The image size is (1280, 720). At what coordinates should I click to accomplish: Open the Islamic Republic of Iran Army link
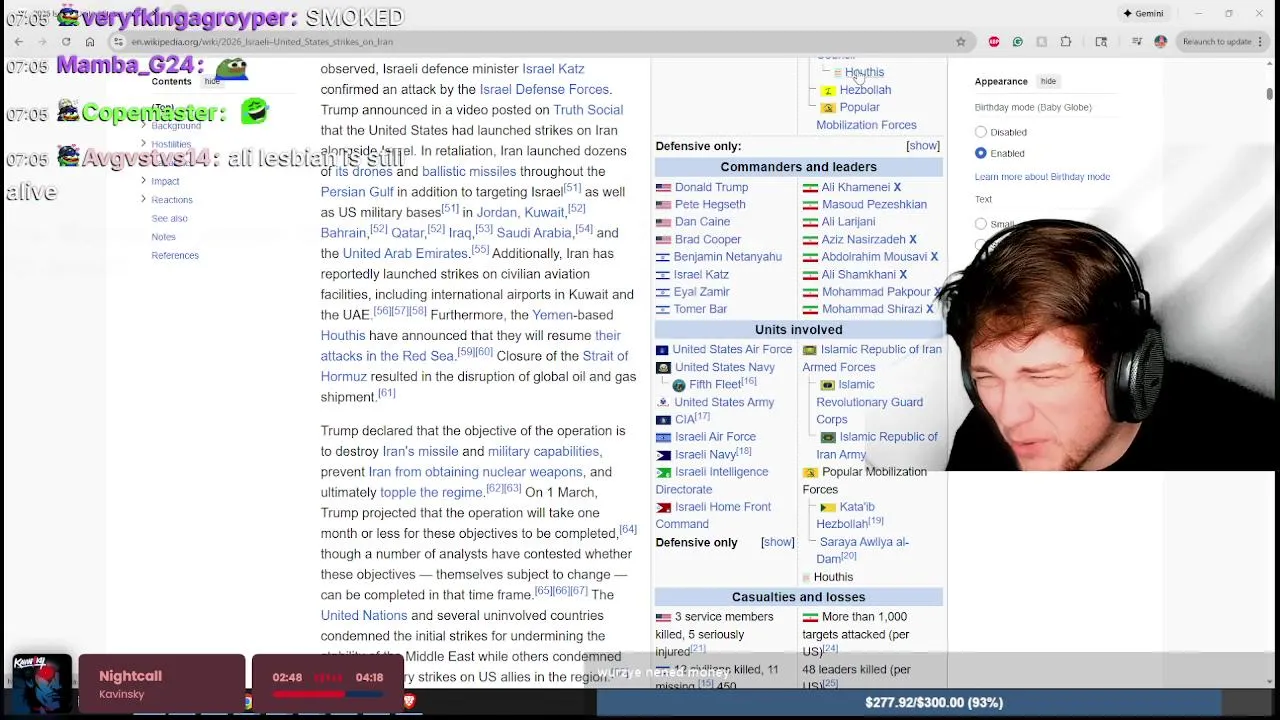pos(877,446)
